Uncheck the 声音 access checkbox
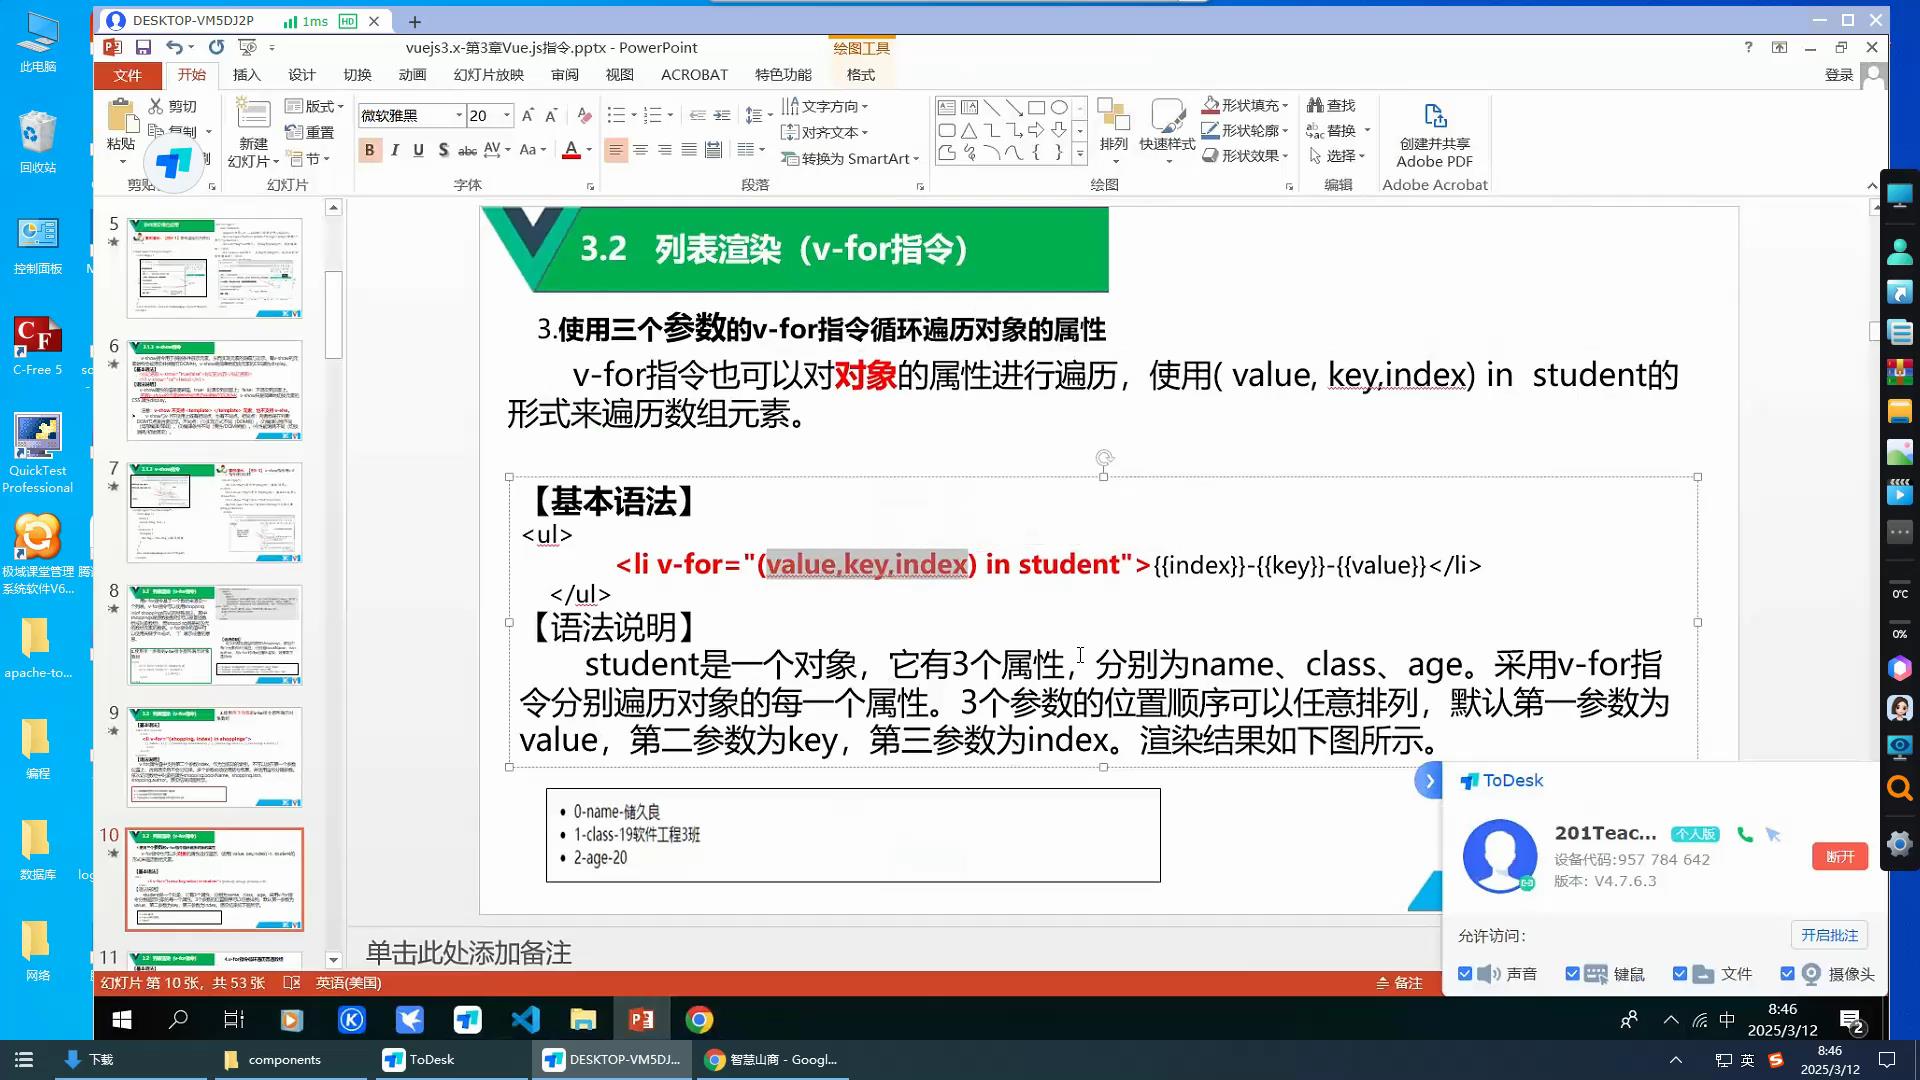Image resolution: width=1920 pixels, height=1080 pixels. tap(1465, 974)
